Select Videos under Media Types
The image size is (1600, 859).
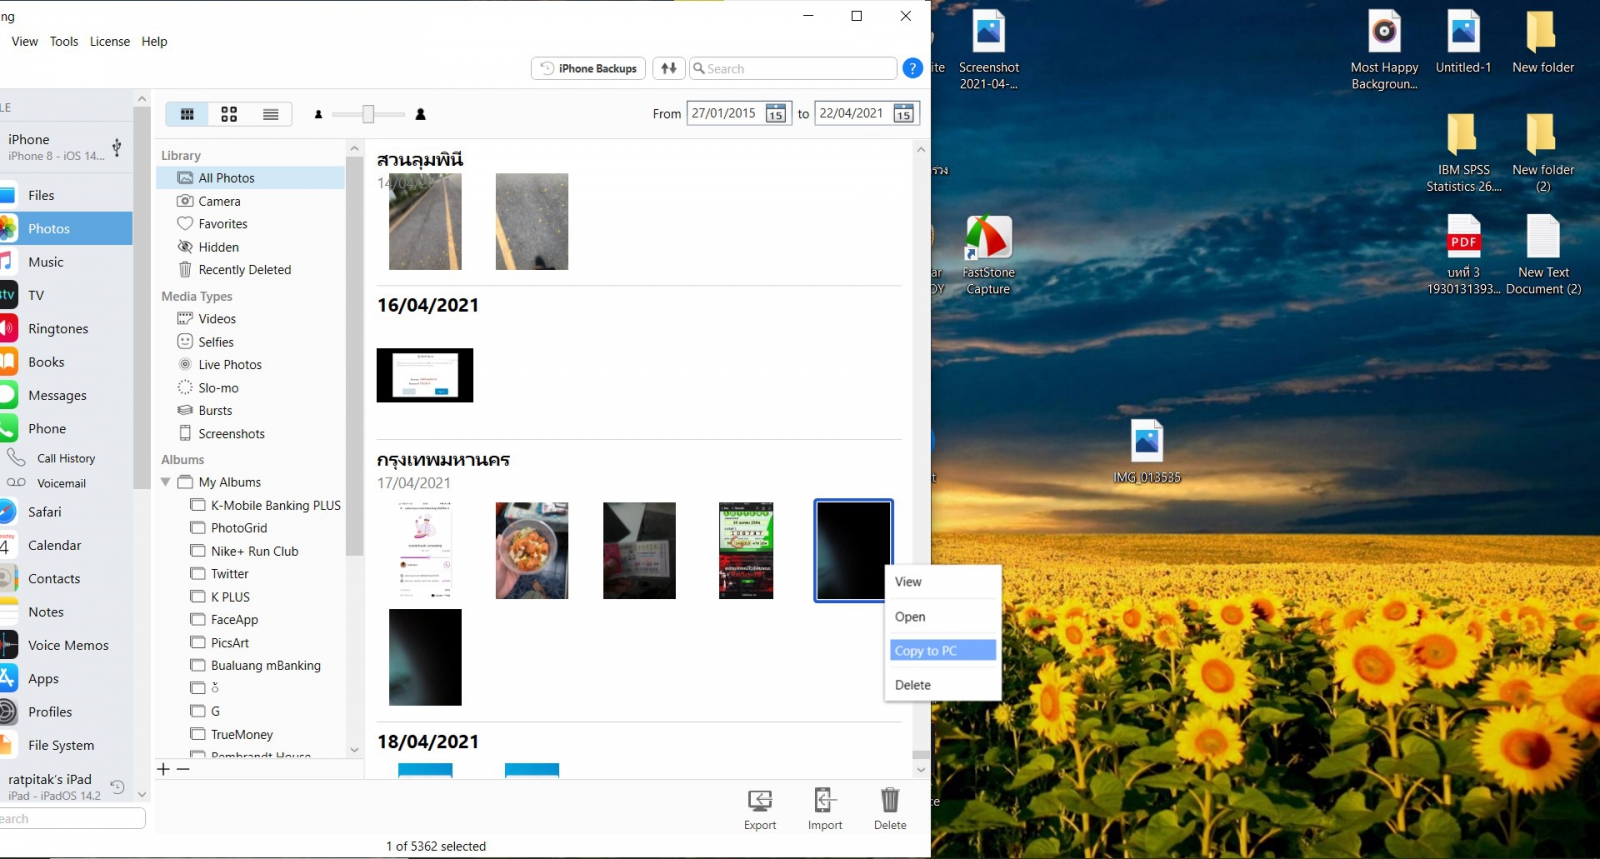click(250, 319)
